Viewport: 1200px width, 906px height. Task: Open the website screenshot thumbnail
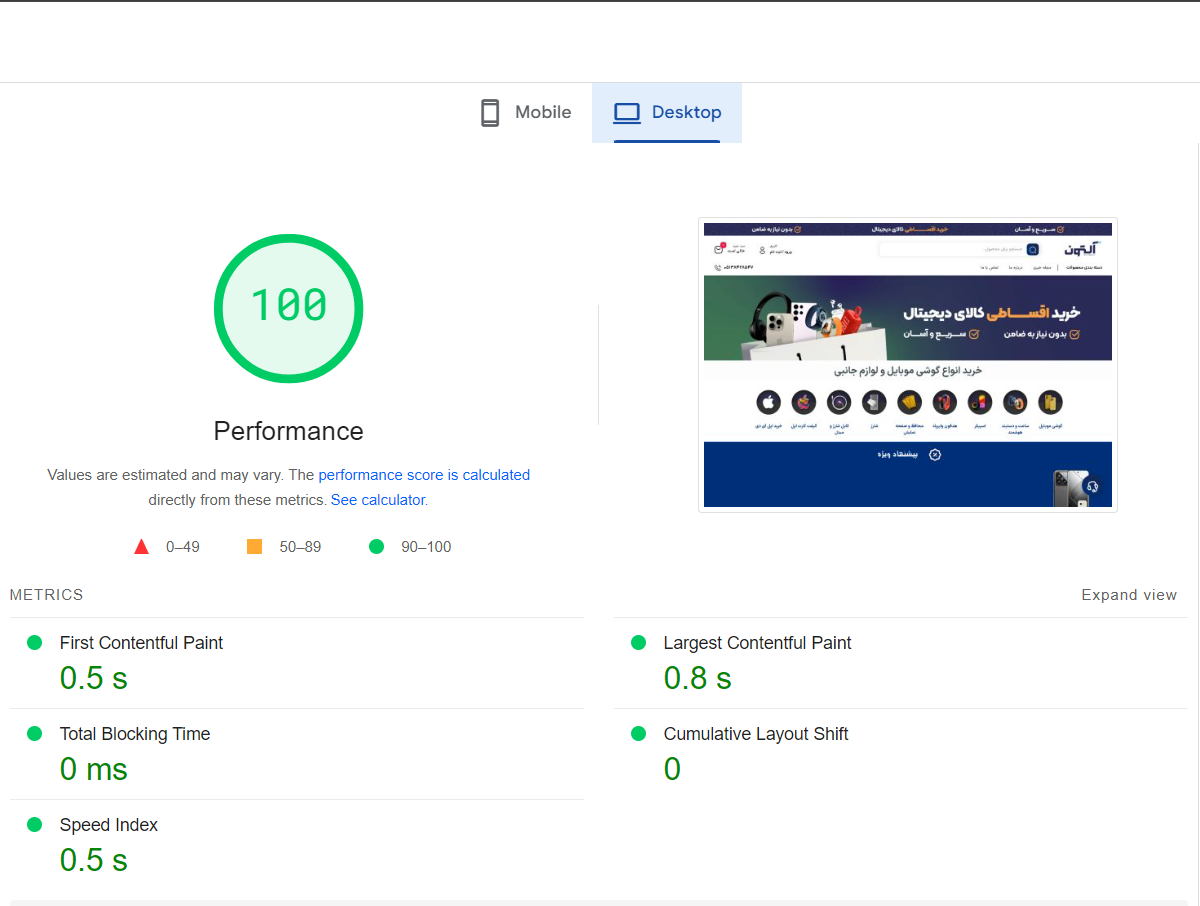coord(908,365)
